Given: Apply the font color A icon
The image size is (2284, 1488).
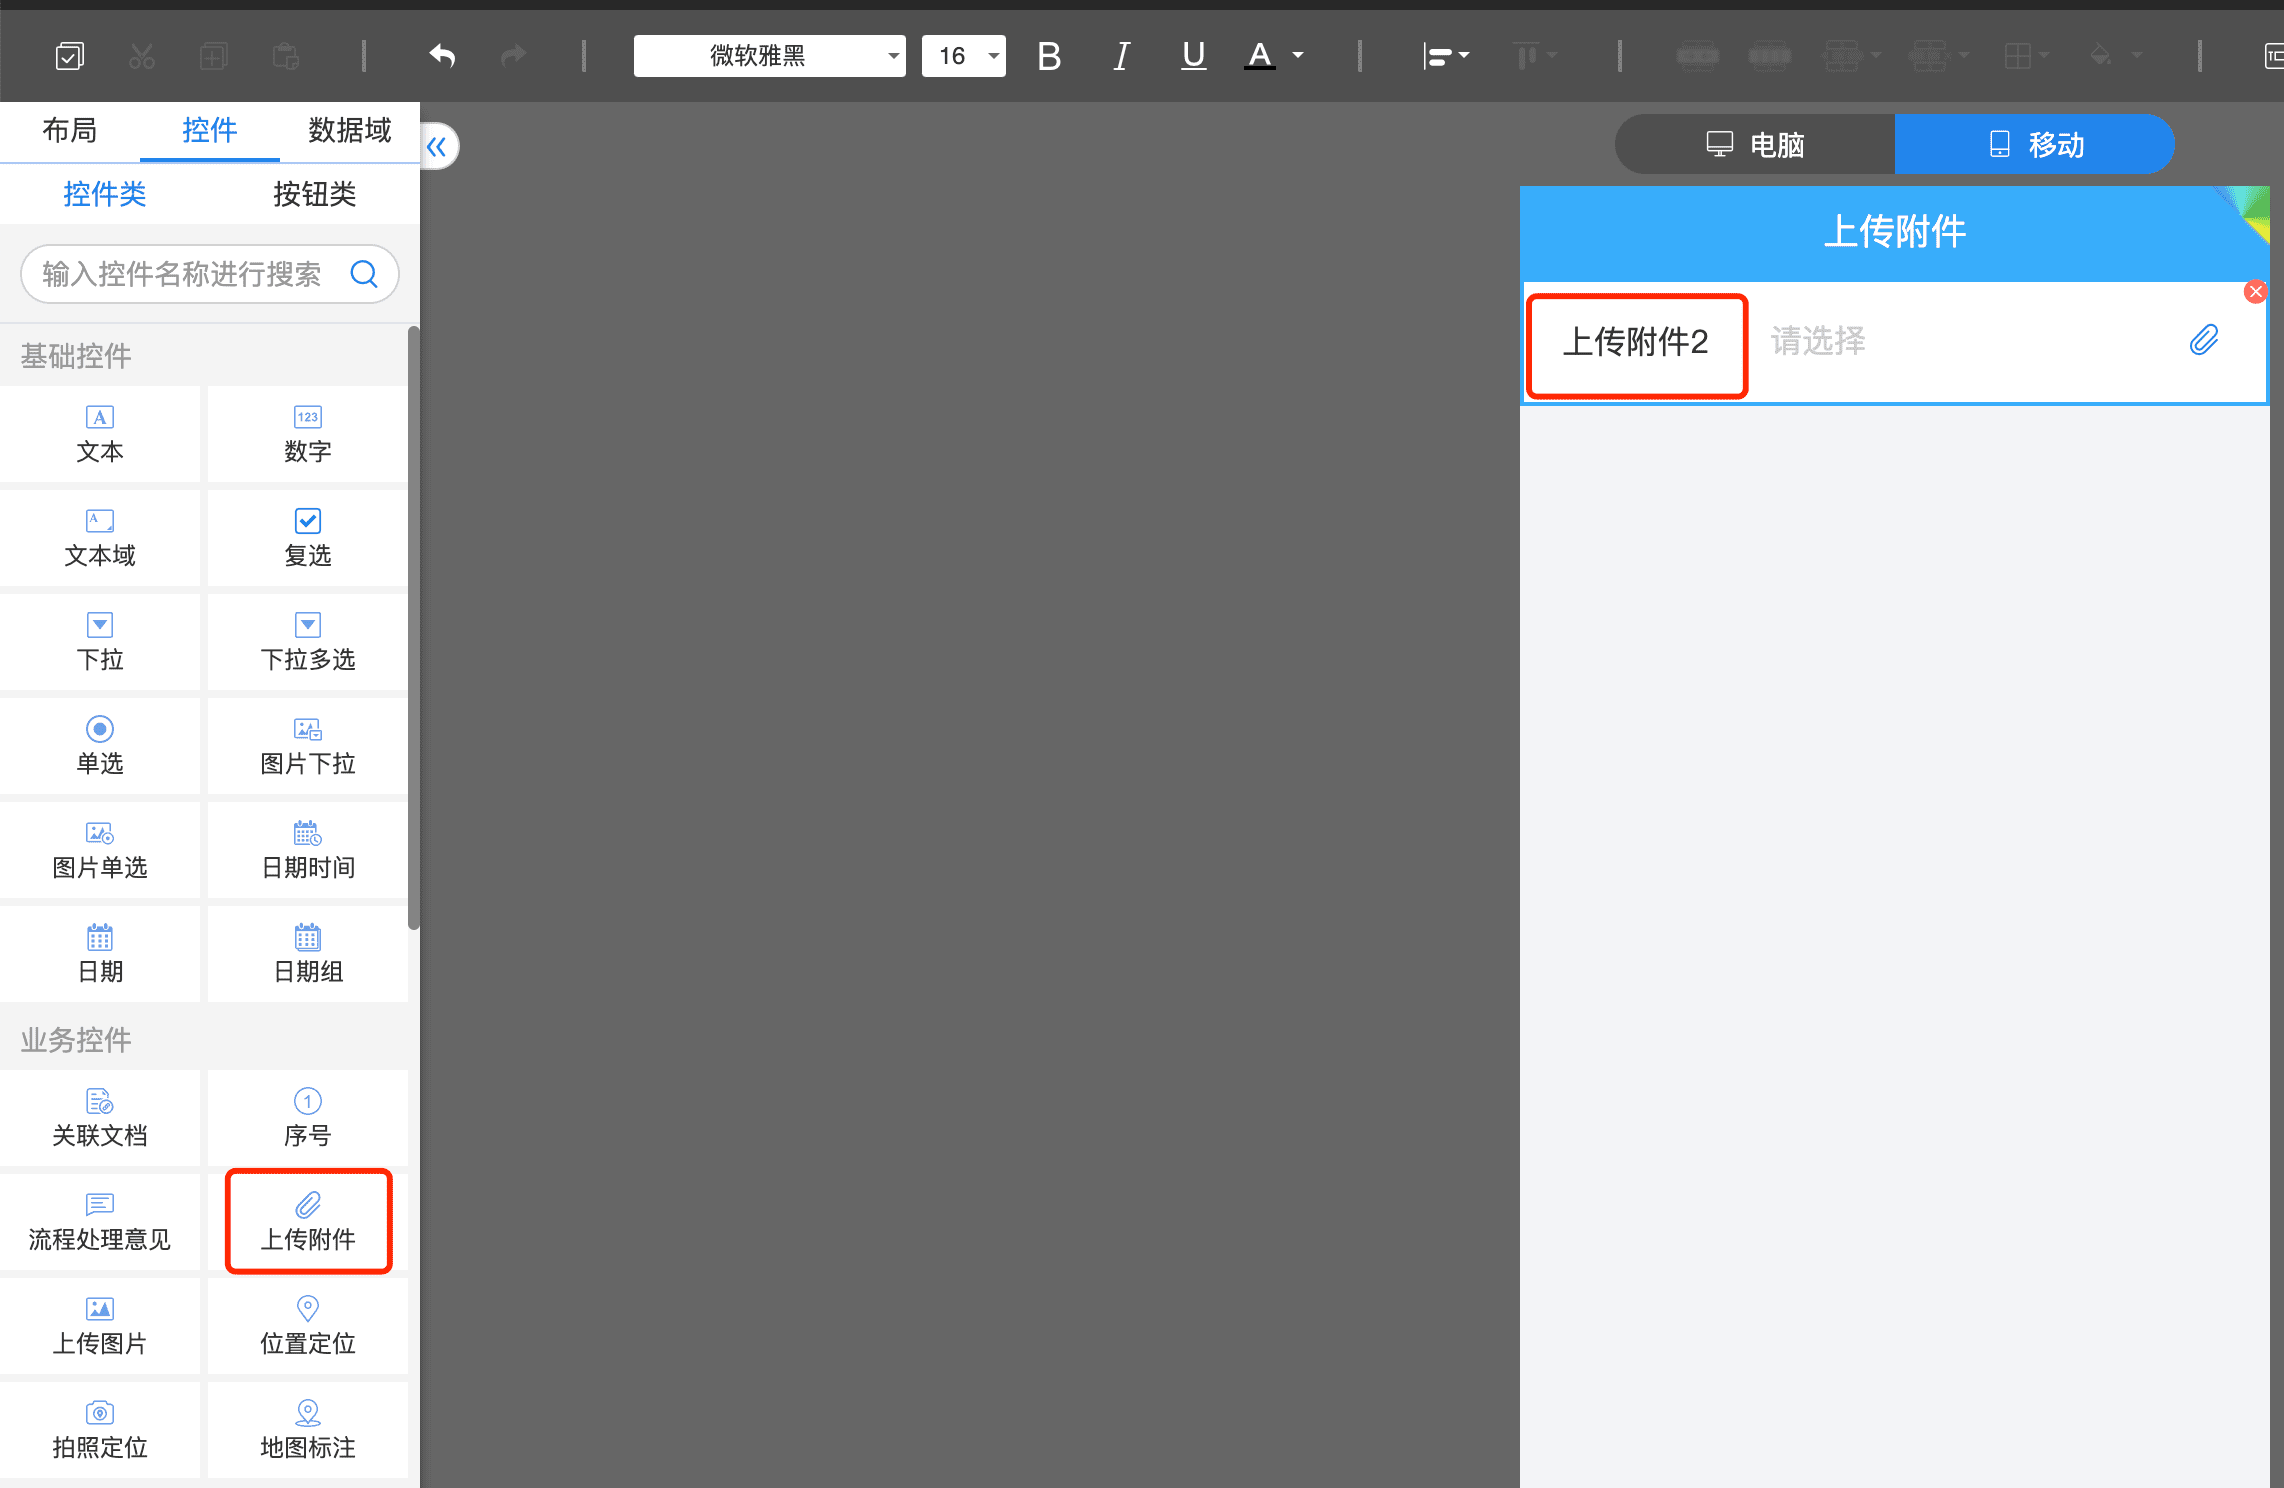Looking at the screenshot, I should [1260, 56].
